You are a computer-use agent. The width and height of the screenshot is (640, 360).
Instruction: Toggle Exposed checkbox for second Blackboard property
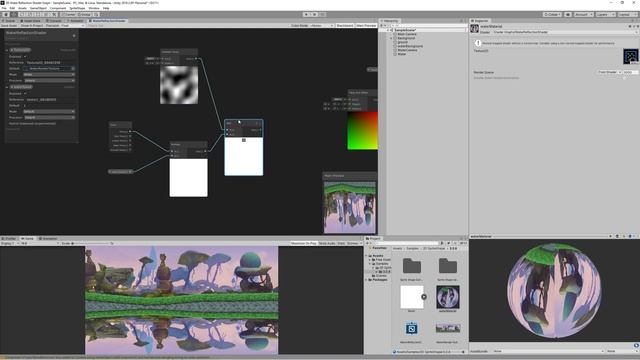coord(25,93)
